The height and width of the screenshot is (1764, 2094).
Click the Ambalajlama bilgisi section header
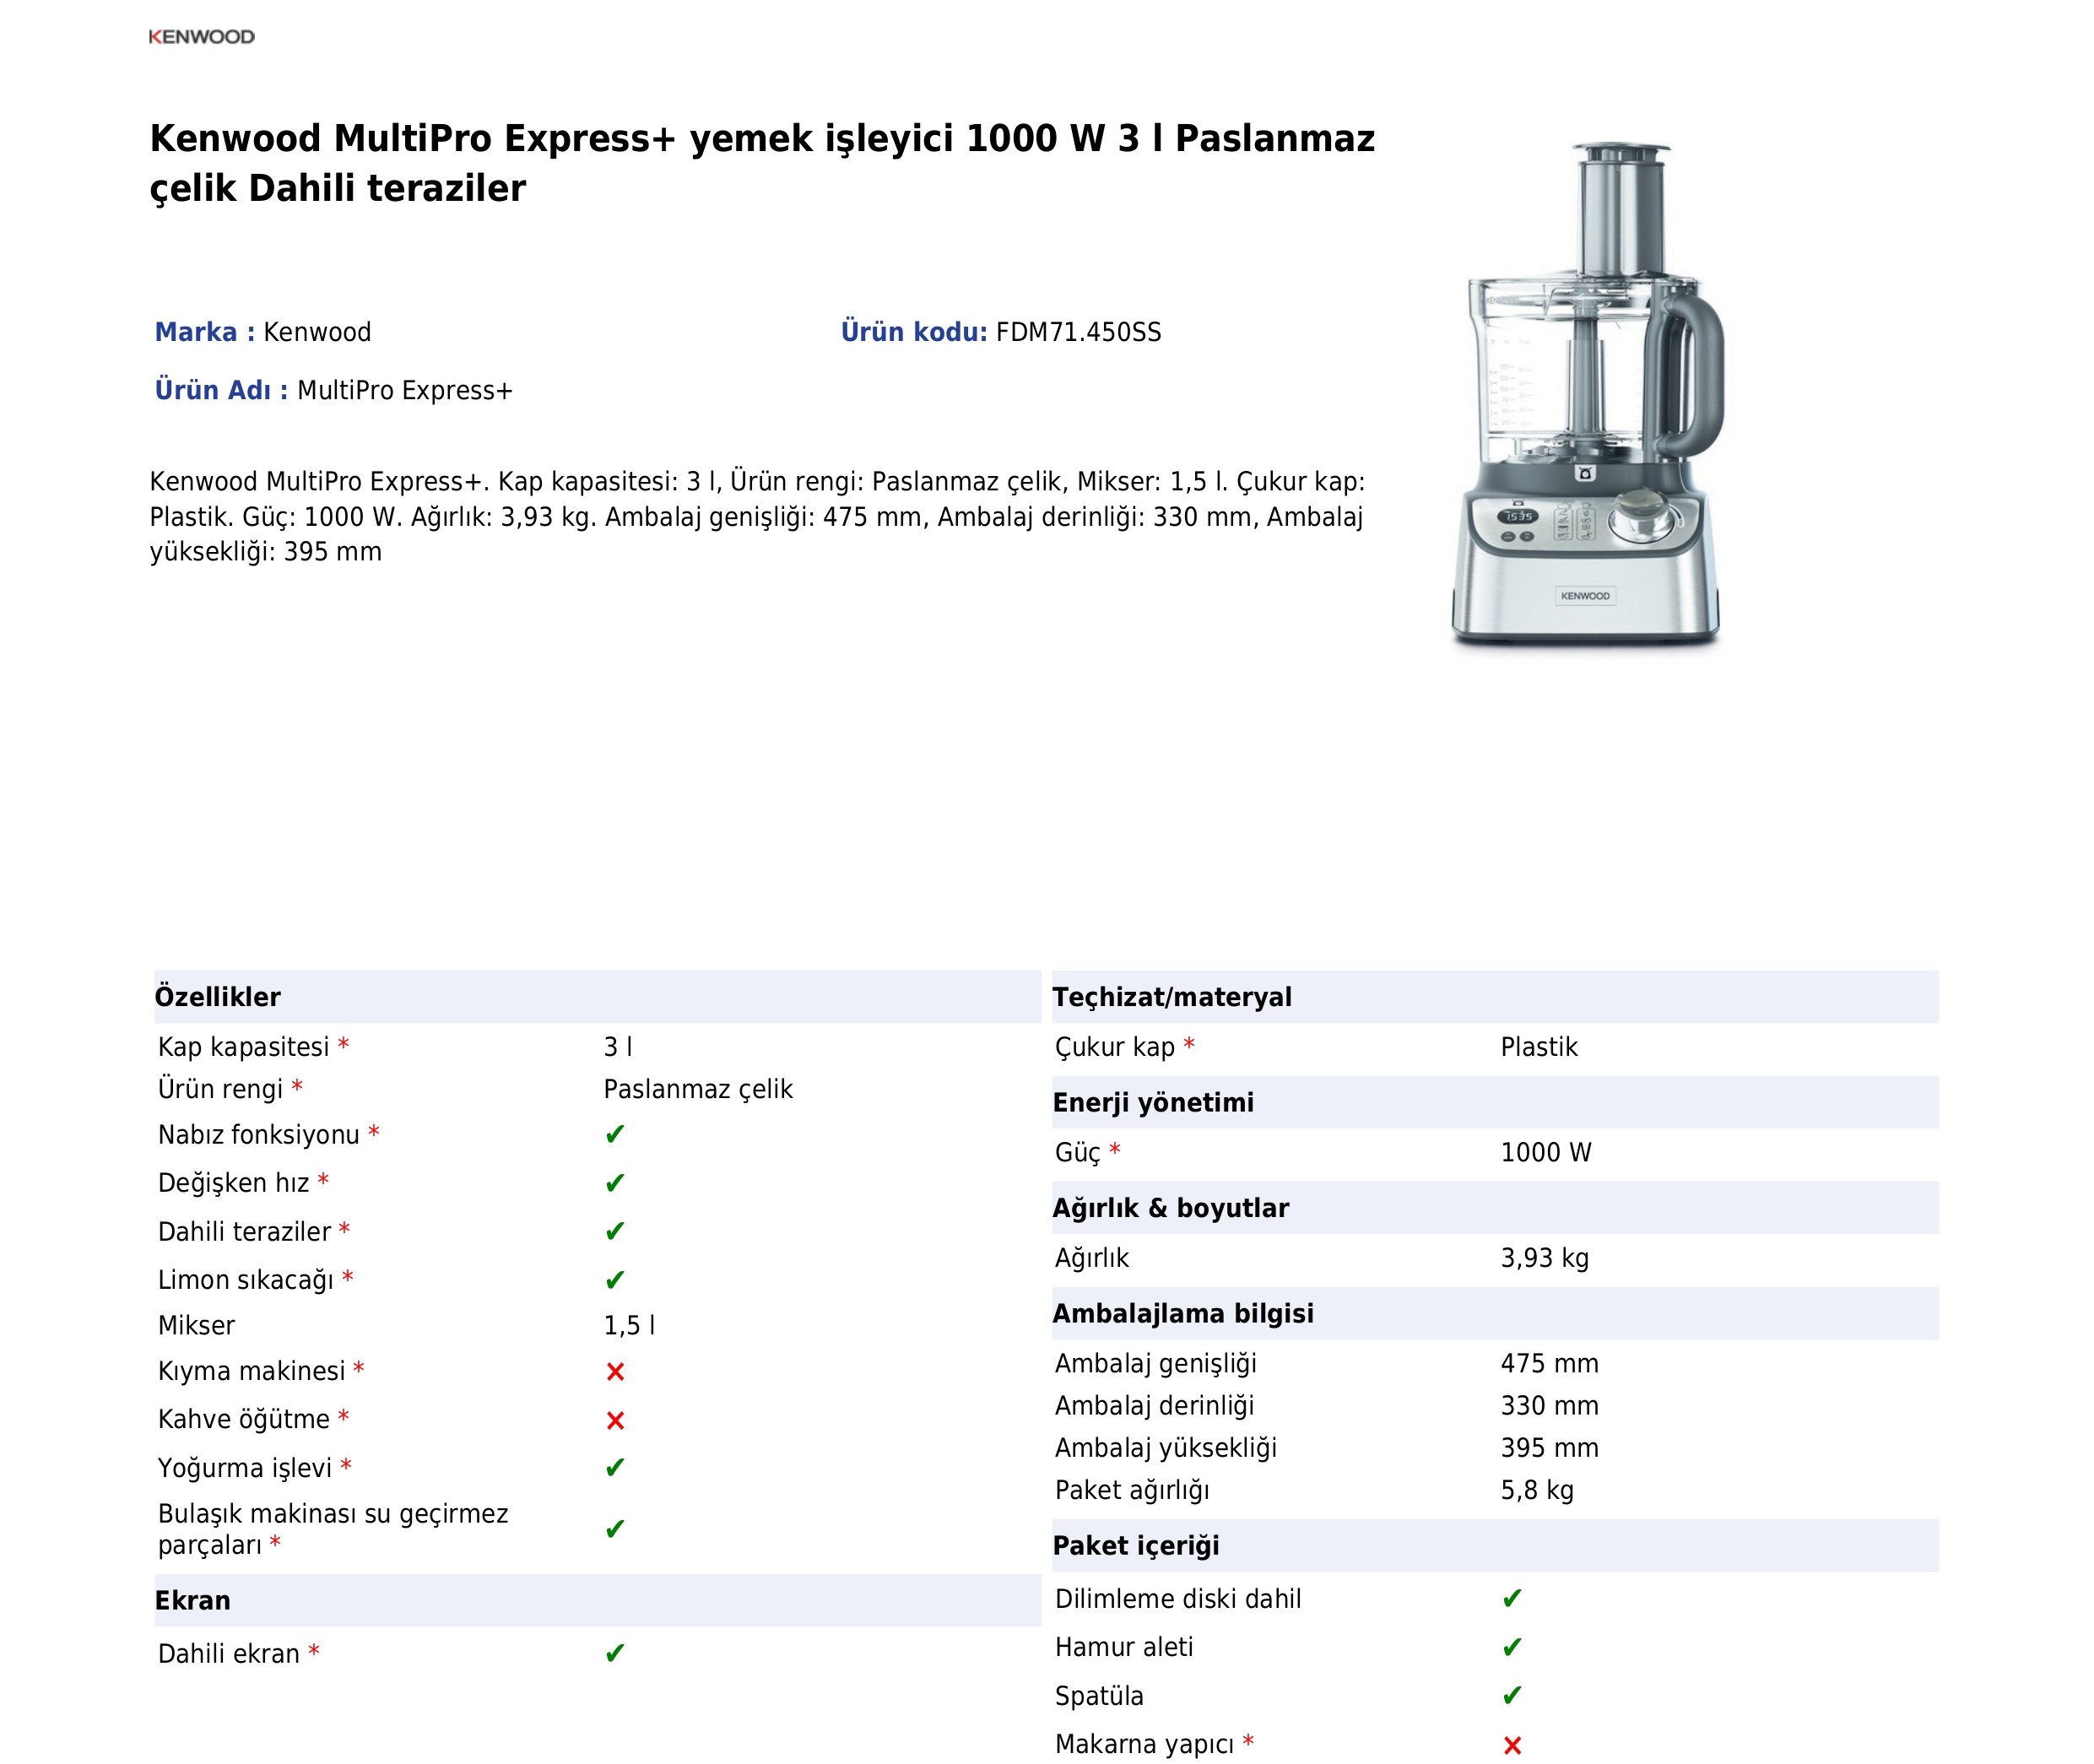[1182, 1313]
